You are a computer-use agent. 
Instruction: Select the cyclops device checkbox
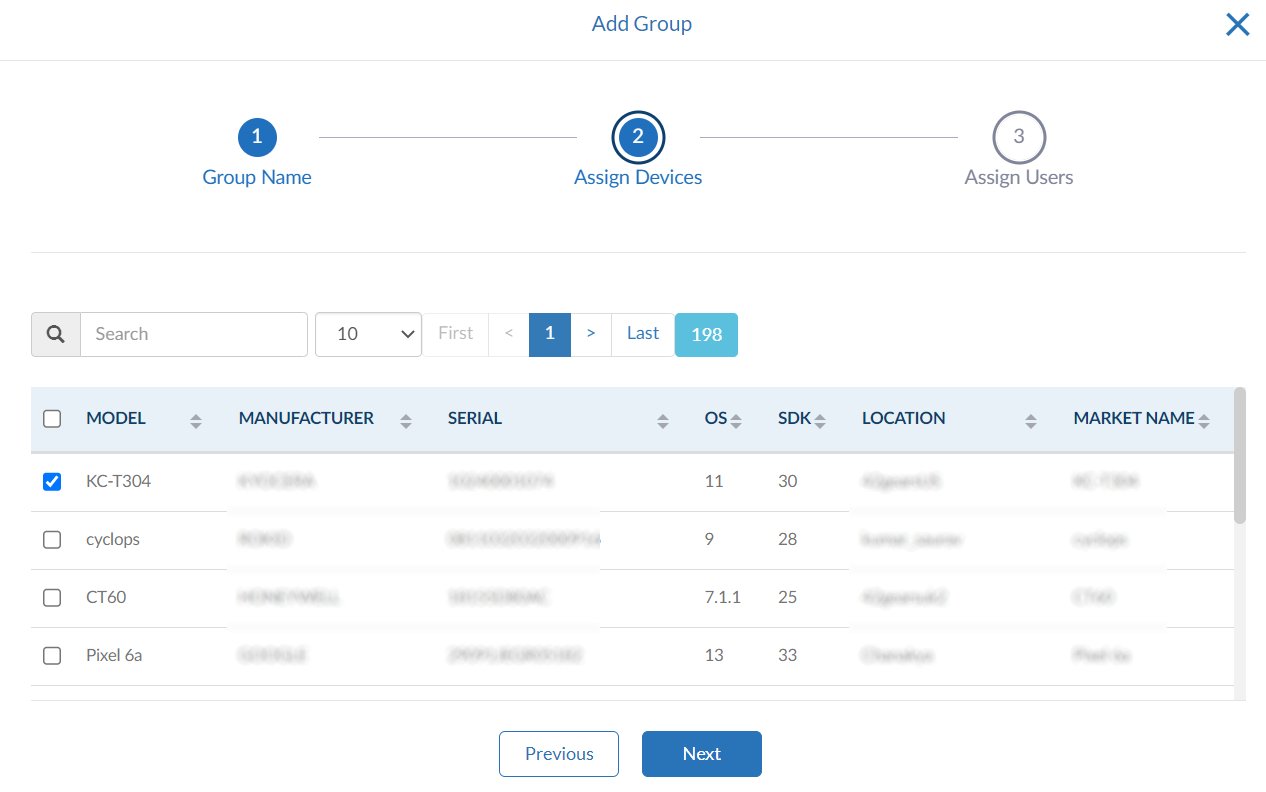point(52,540)
